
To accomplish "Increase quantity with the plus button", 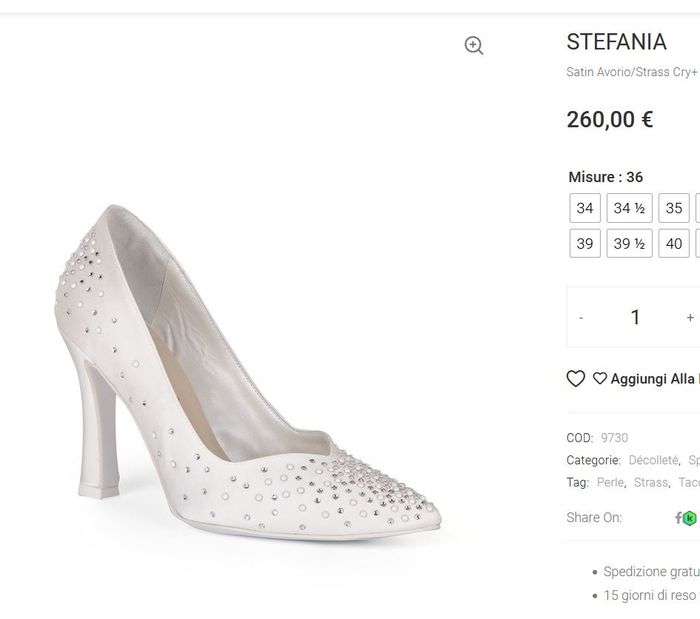I will [690, 317].
